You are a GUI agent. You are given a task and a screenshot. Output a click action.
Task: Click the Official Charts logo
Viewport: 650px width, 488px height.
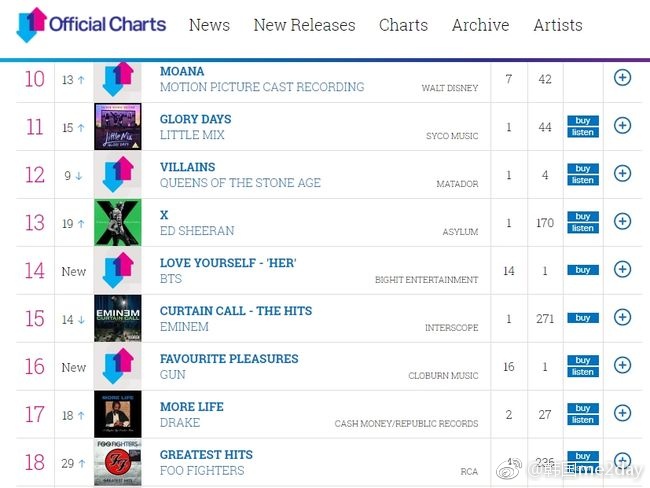point(91,25)
